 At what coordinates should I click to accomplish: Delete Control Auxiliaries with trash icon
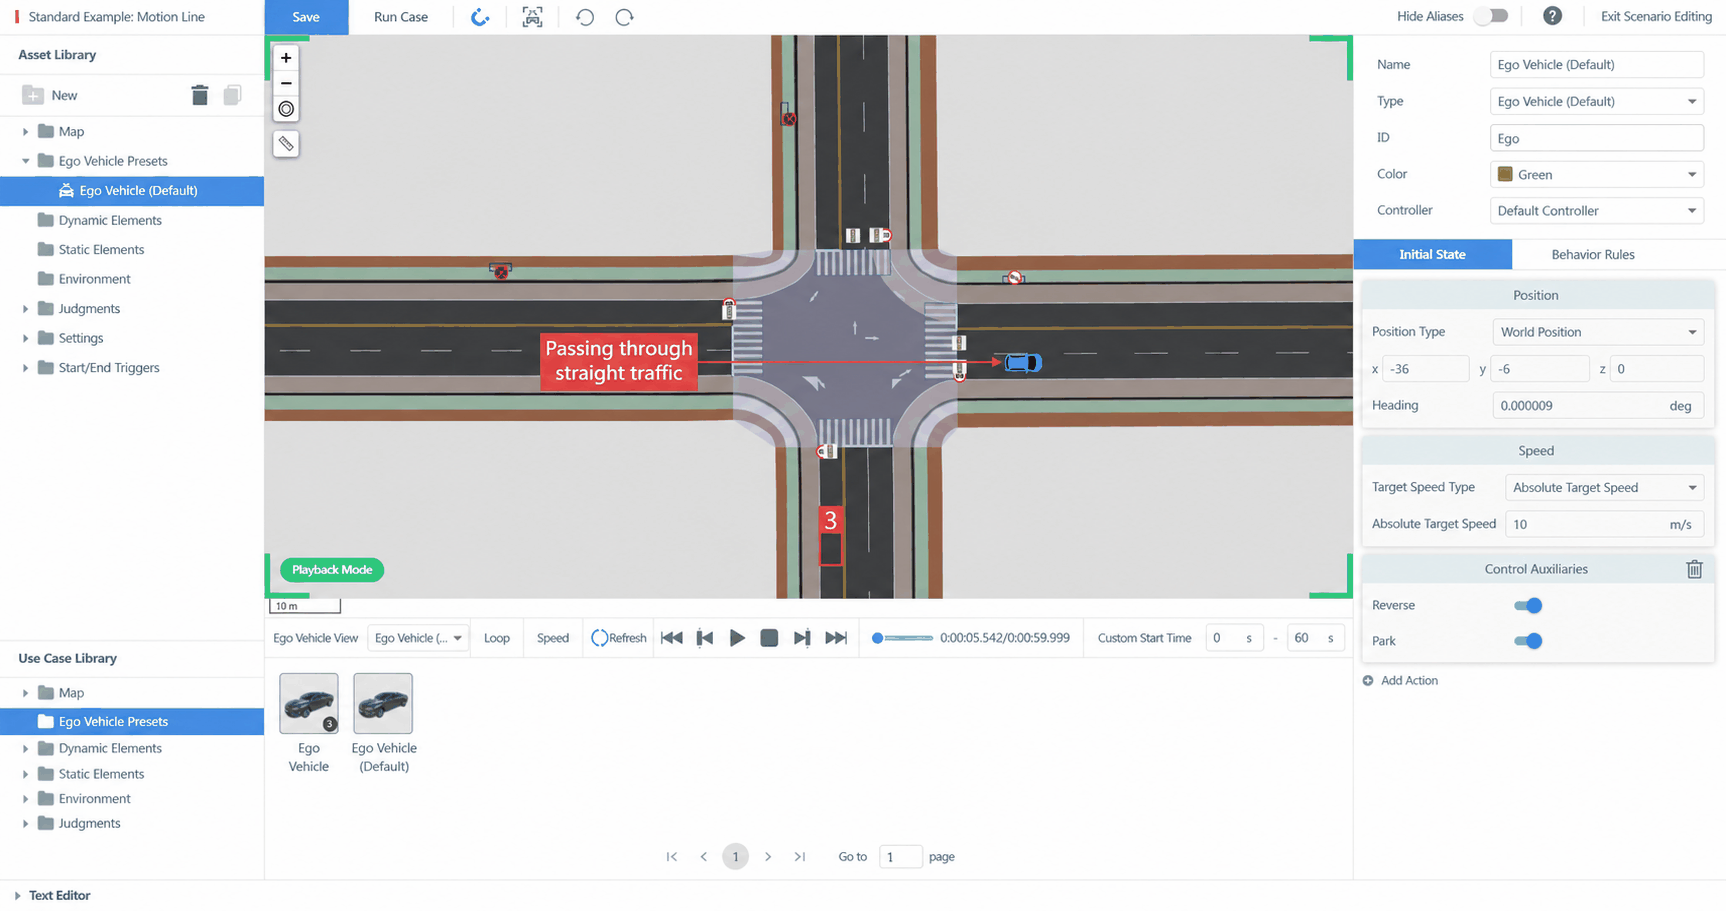click(x=1694, y=569)
